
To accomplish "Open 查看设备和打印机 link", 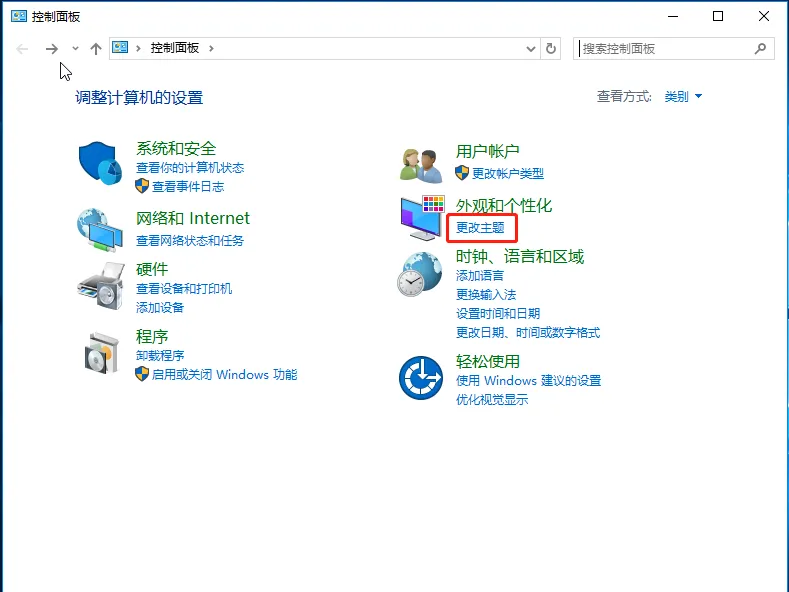I will click(184, 288).
